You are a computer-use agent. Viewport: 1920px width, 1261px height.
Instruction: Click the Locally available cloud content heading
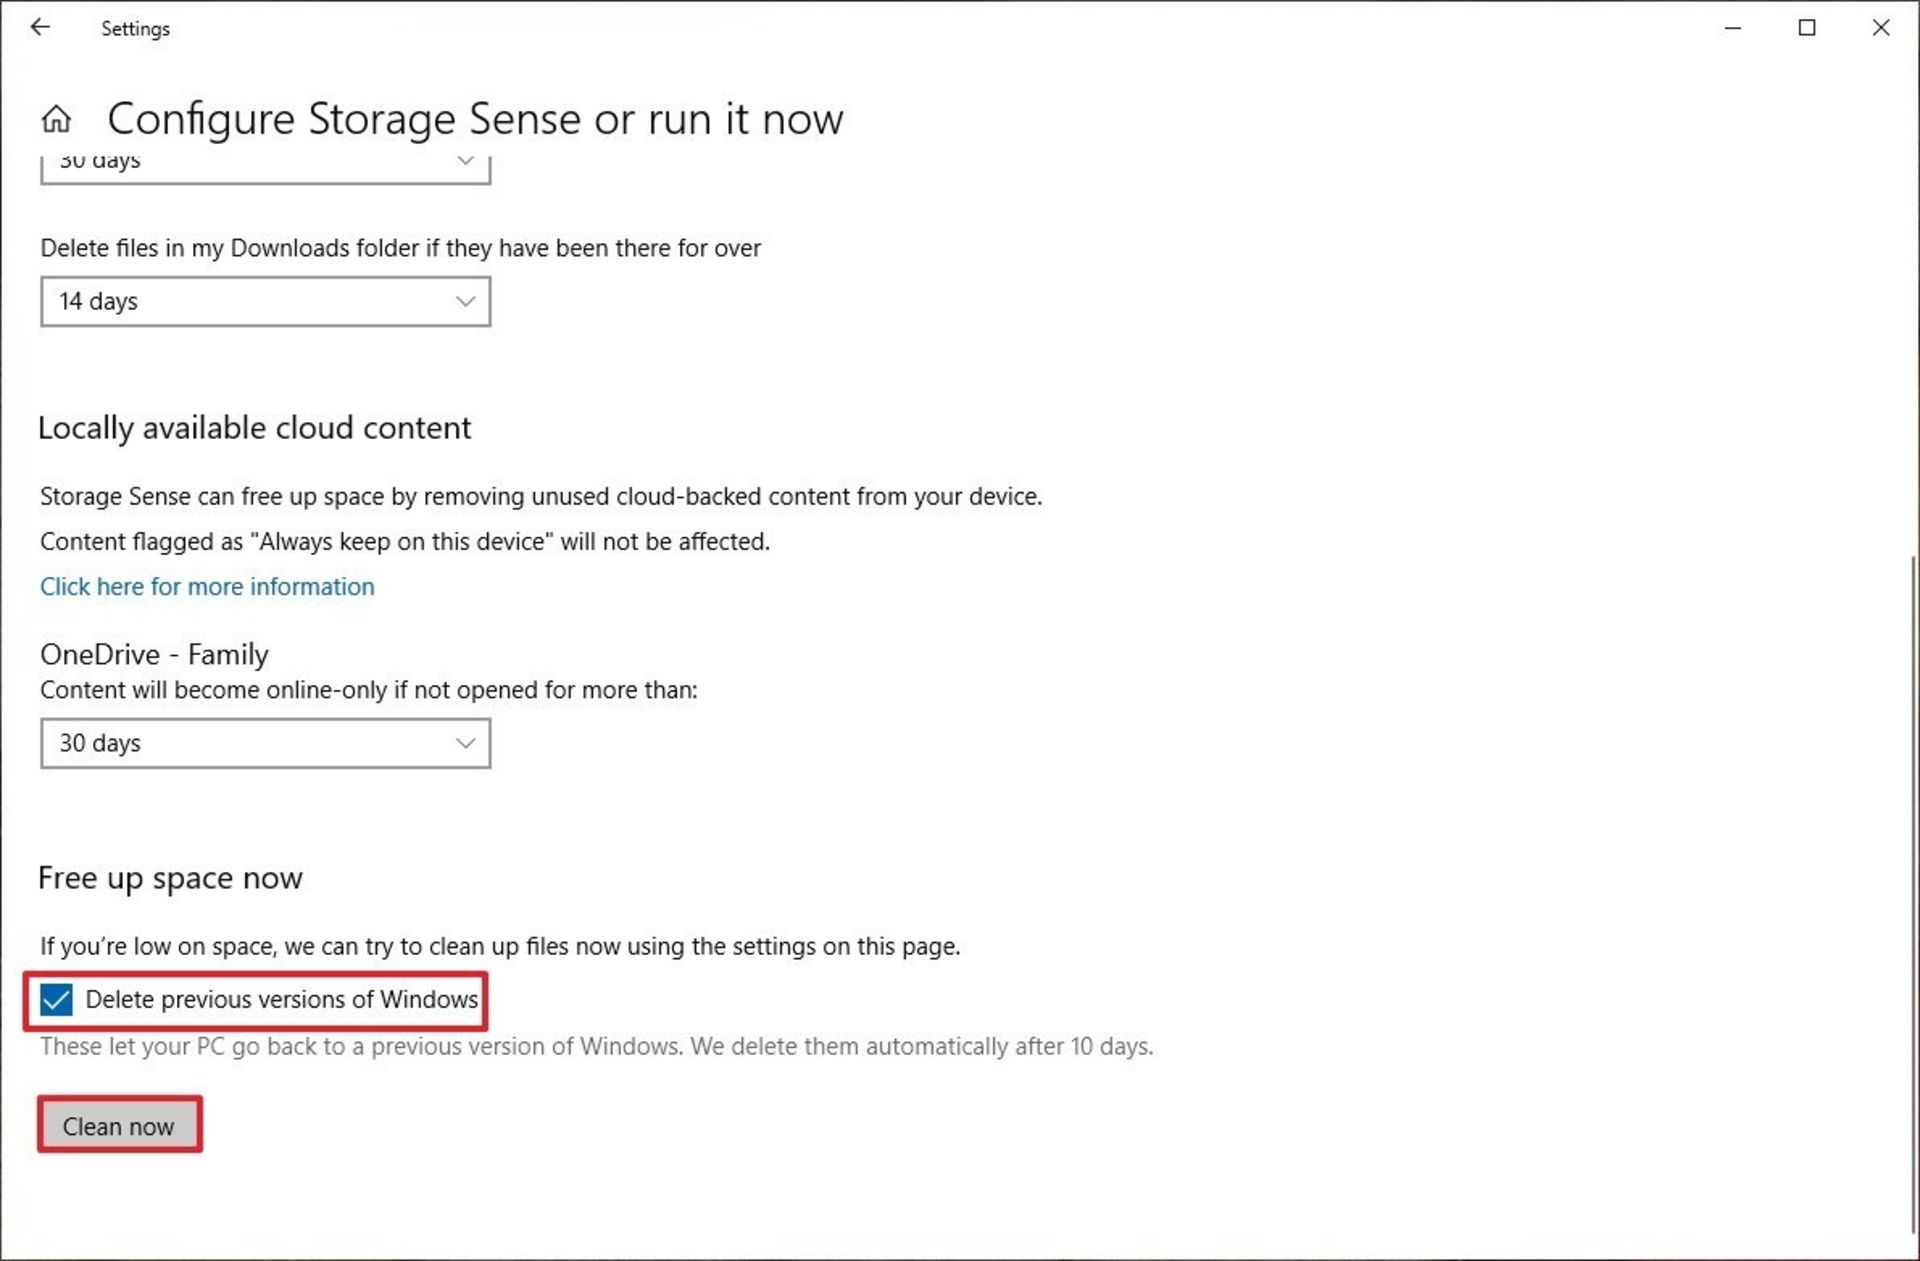coord(254,428)
